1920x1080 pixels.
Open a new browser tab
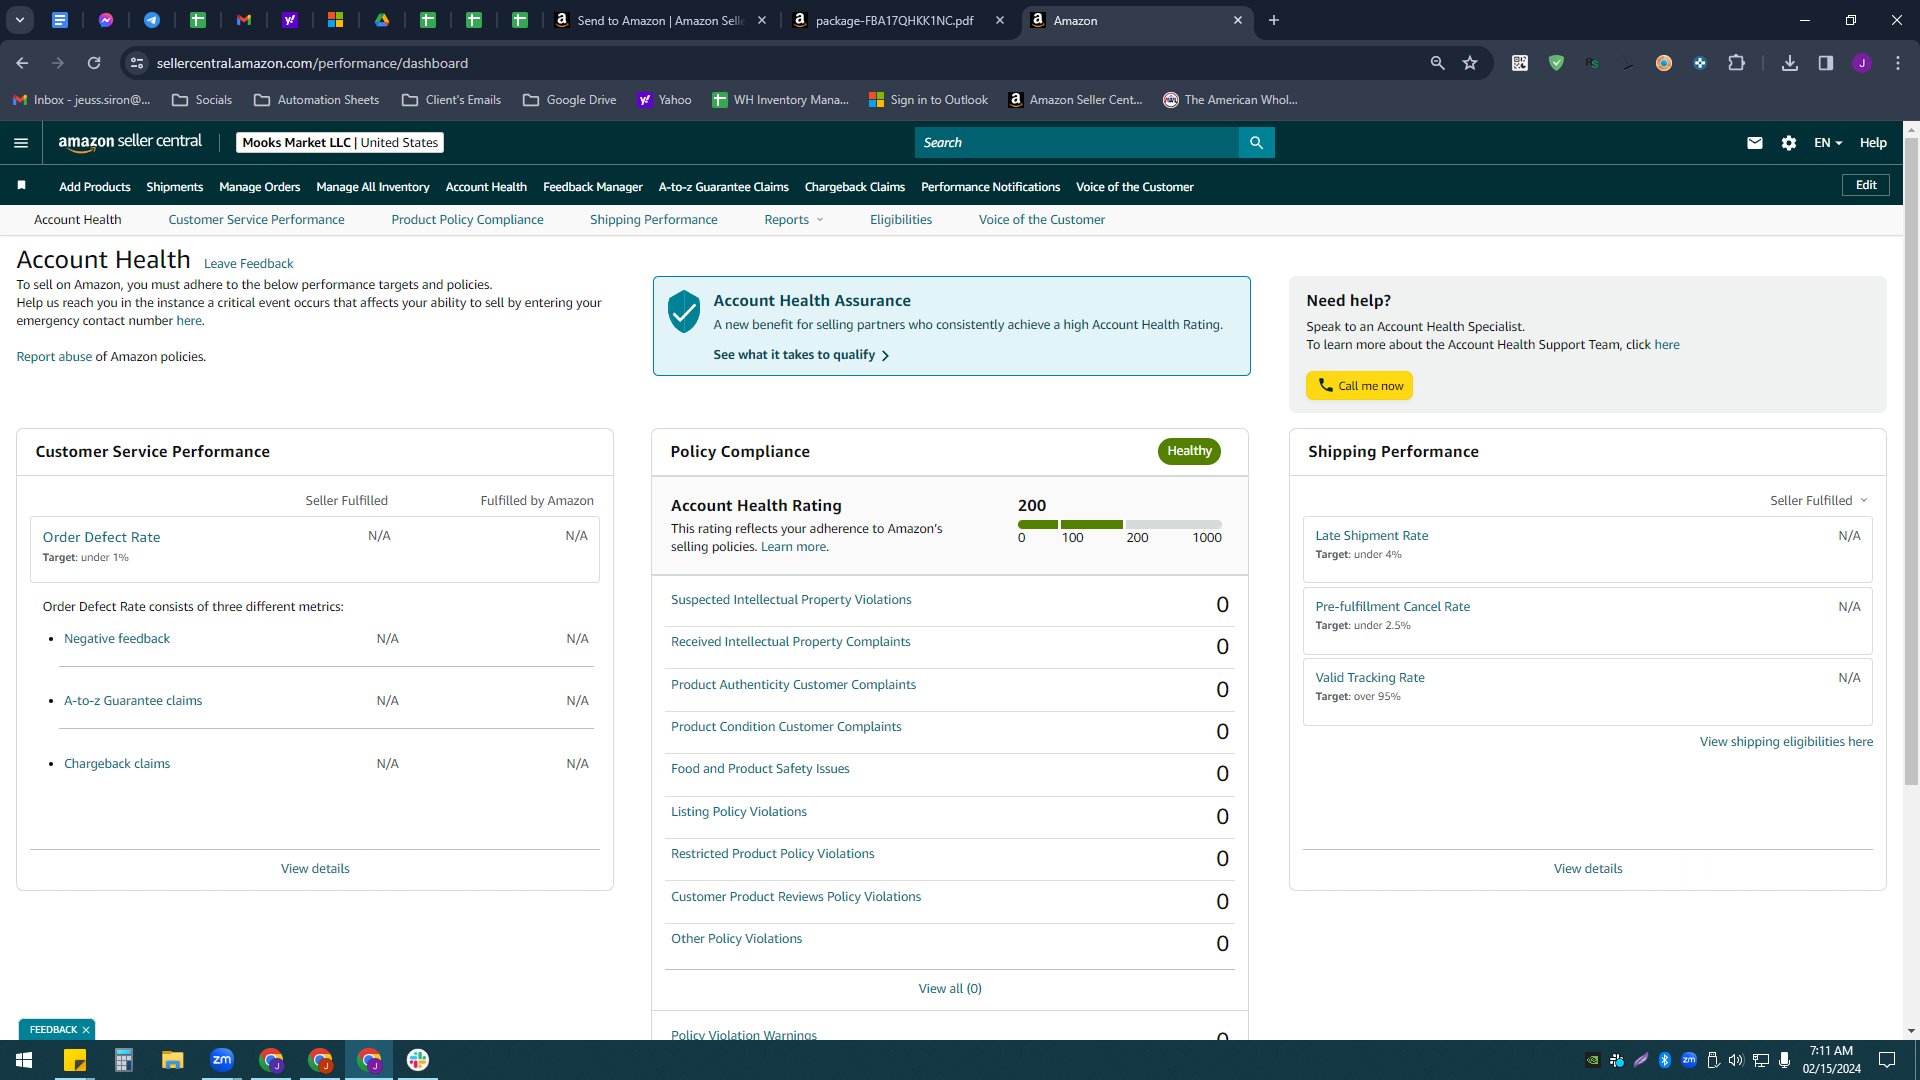point(1274,20)
